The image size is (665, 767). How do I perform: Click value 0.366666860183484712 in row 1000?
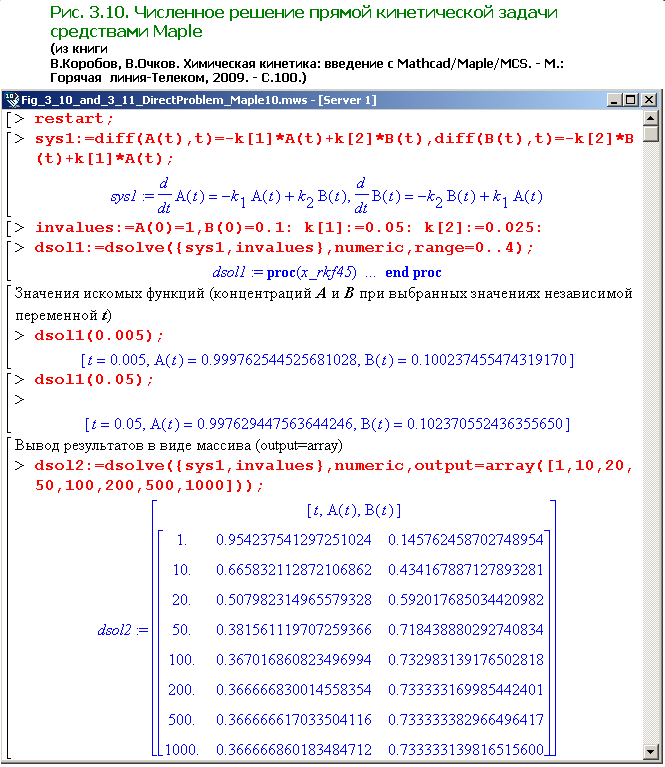pos(294,749)
